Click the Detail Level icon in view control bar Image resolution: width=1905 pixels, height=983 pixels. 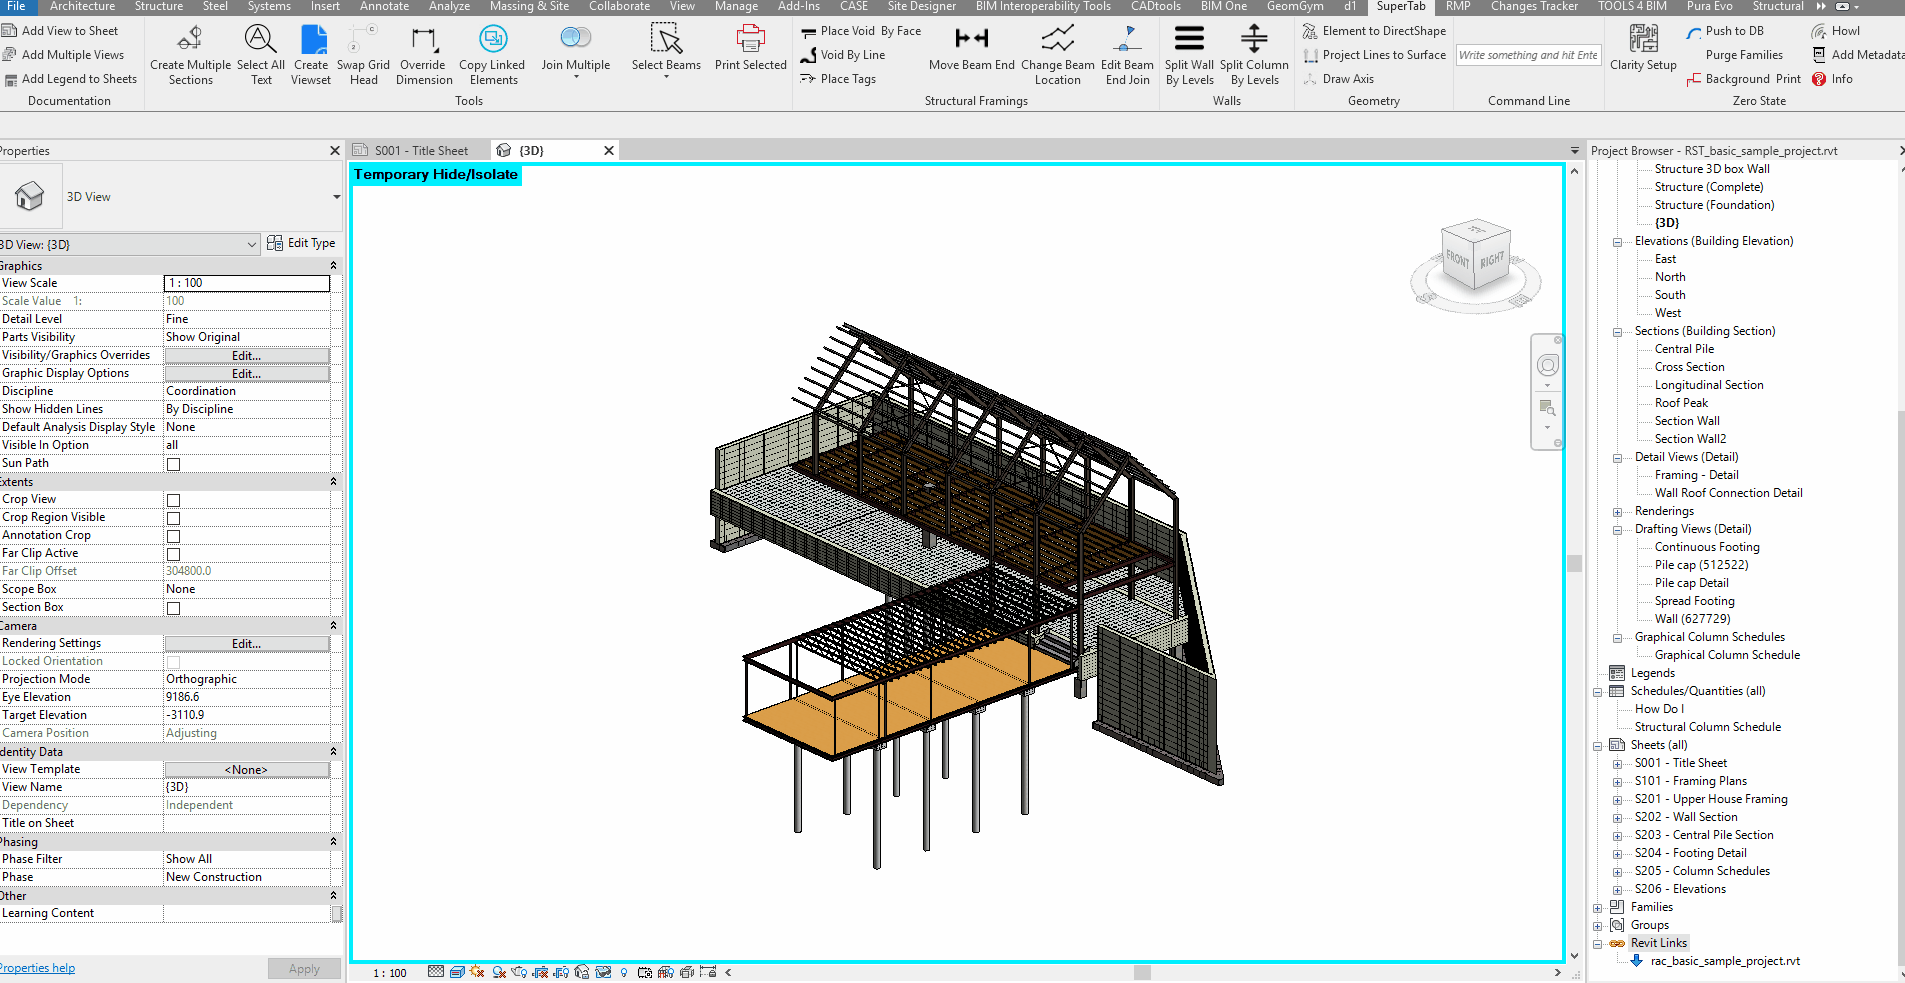436,972
